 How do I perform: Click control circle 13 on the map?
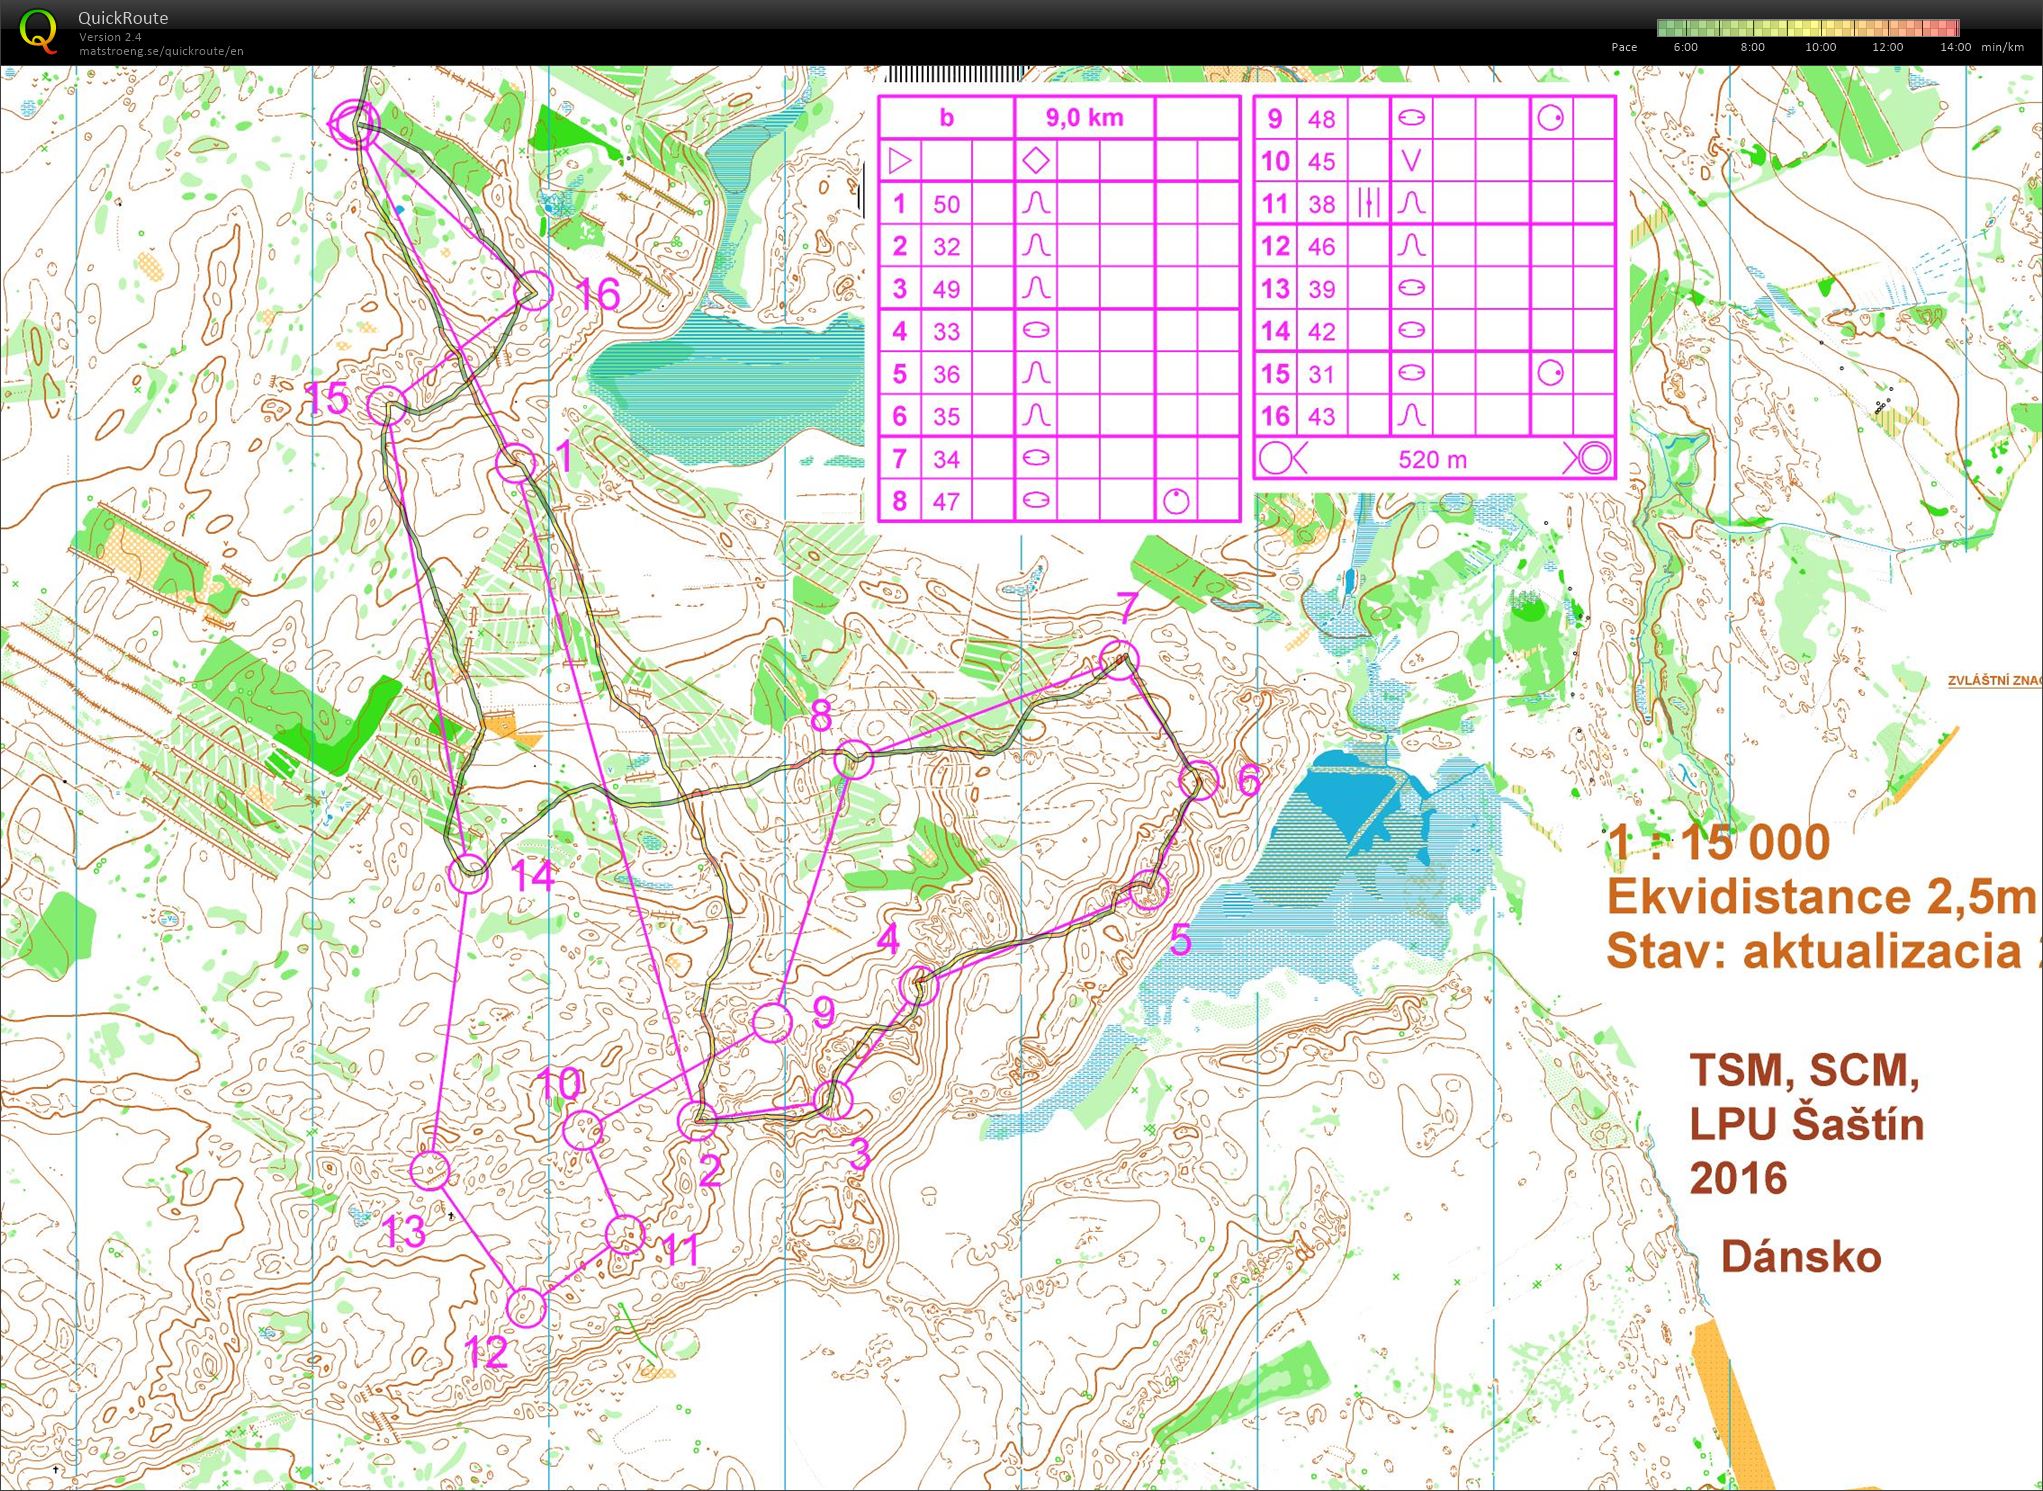(x=430, y=1170)
